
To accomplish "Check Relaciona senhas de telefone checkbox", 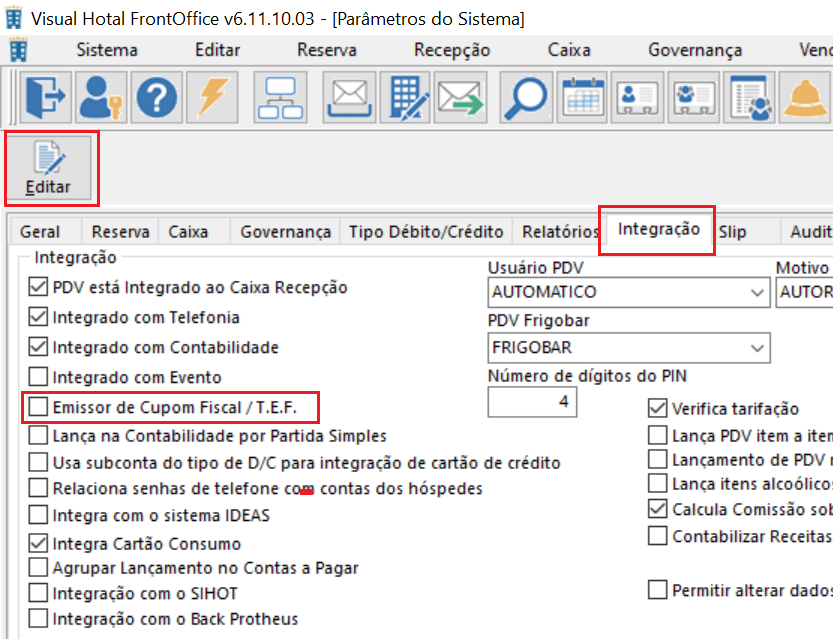I will pos(38,488).
